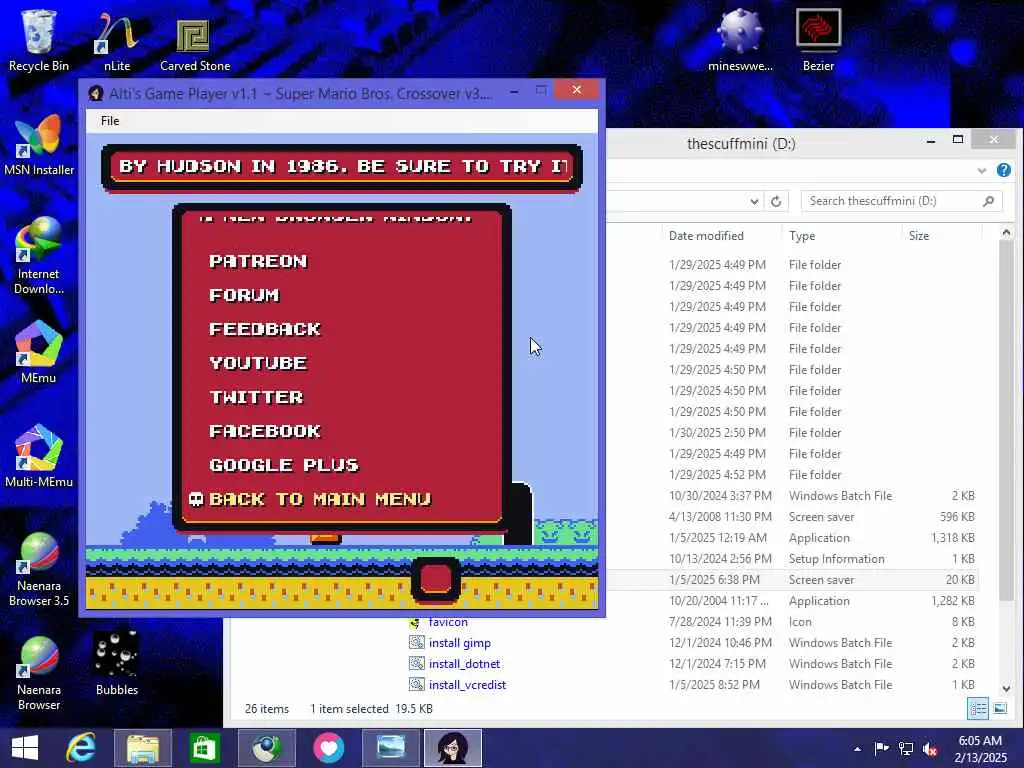Open the Recycle Bin desktop icon
Screen dimensions: 1024x768
tap(39, 40)
